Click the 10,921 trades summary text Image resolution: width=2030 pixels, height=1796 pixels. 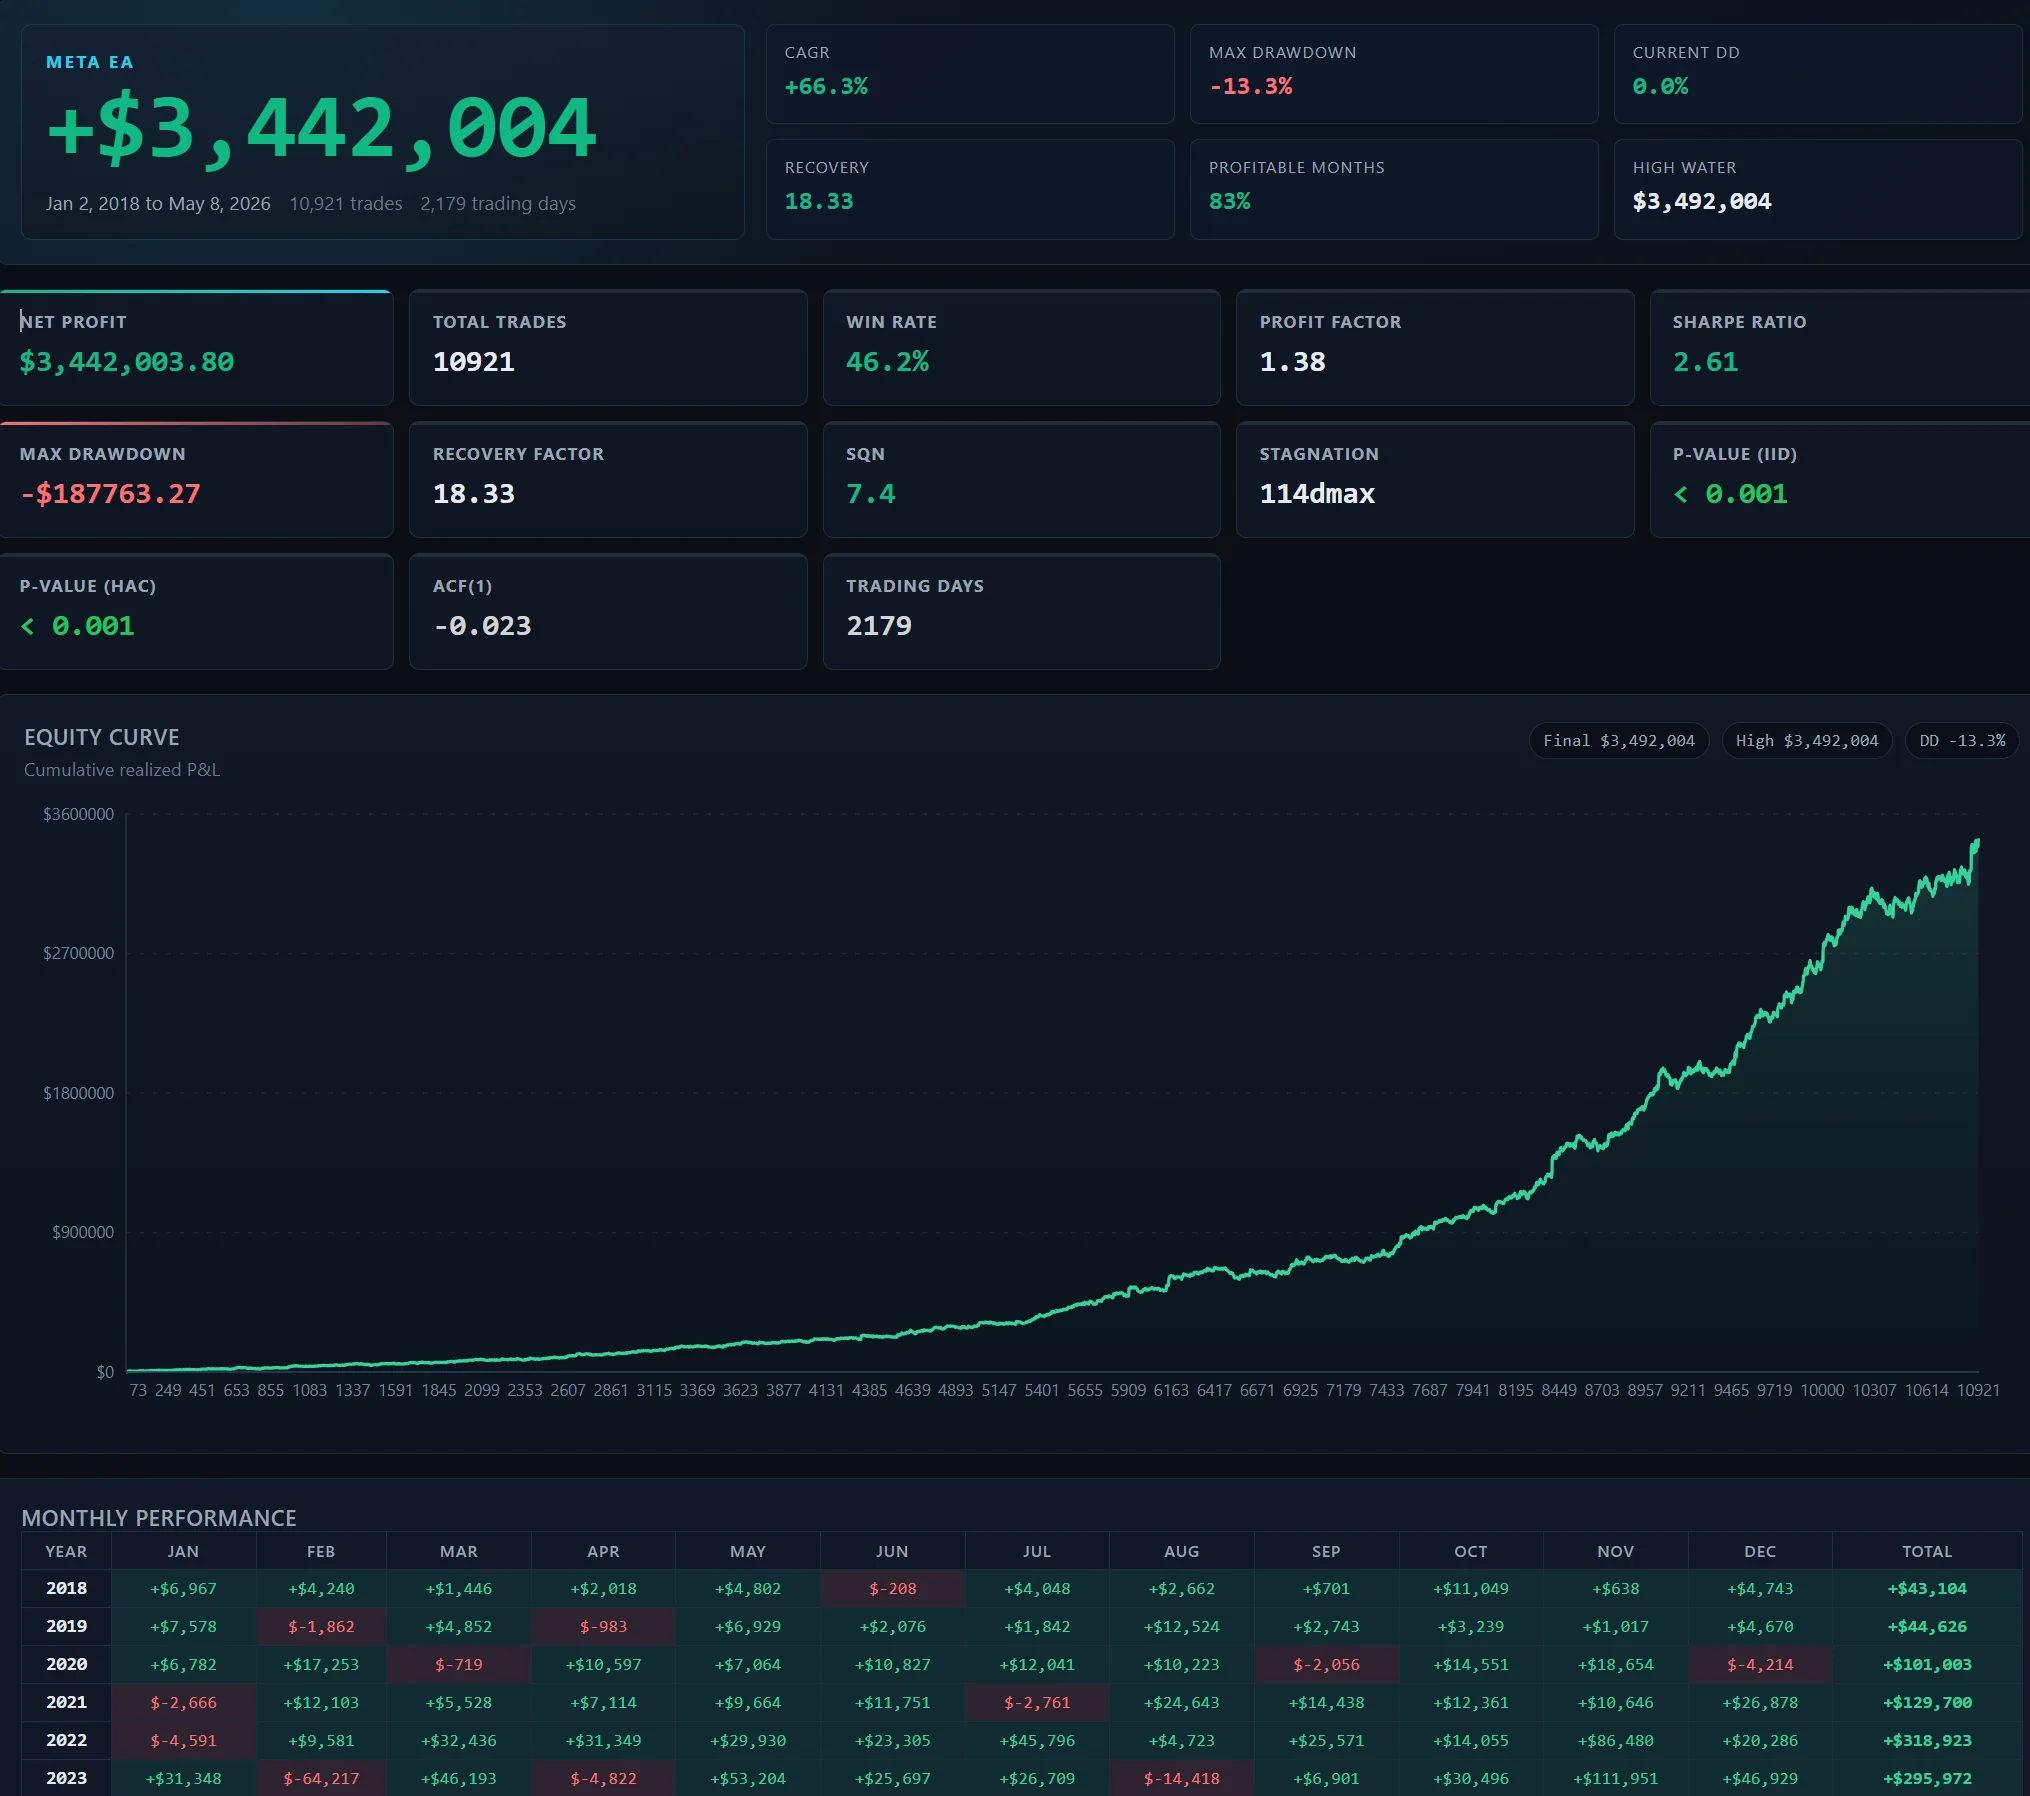(346, 204)
